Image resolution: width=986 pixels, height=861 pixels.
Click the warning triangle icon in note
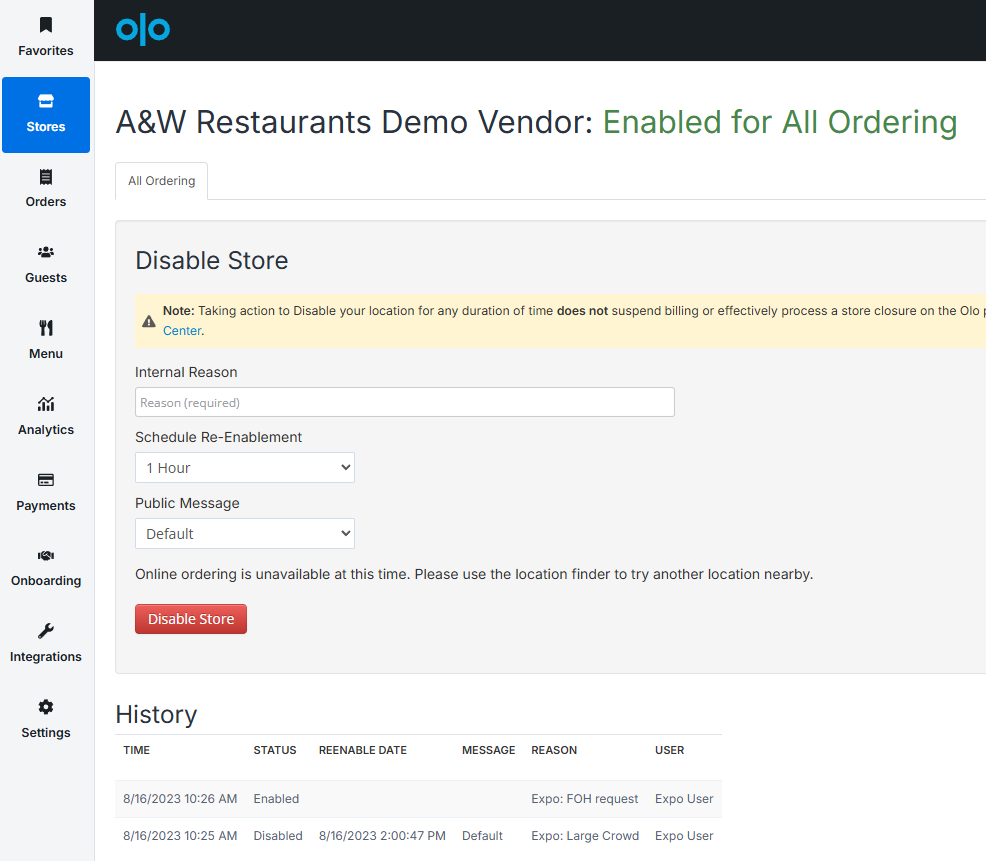[x=148, y=321]
